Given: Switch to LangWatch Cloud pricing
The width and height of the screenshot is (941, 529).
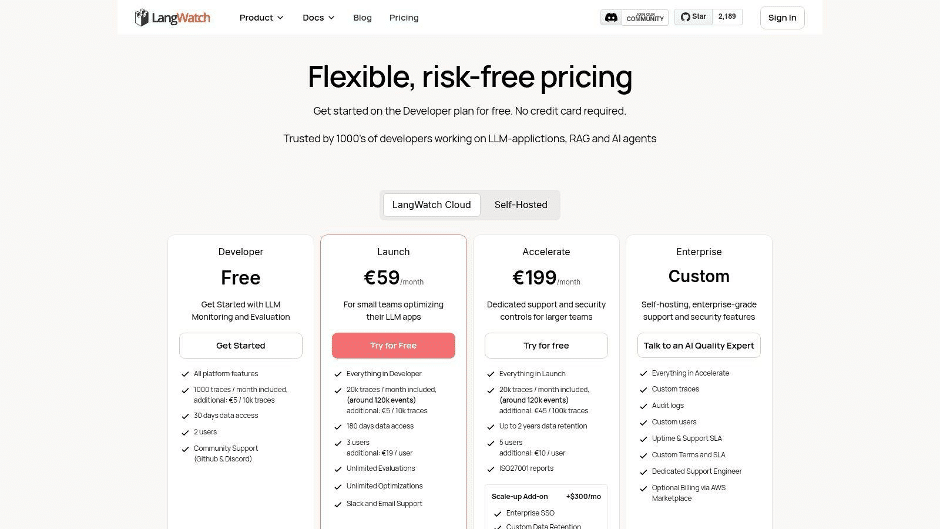Looking at the screenshot, I should 431,205.
